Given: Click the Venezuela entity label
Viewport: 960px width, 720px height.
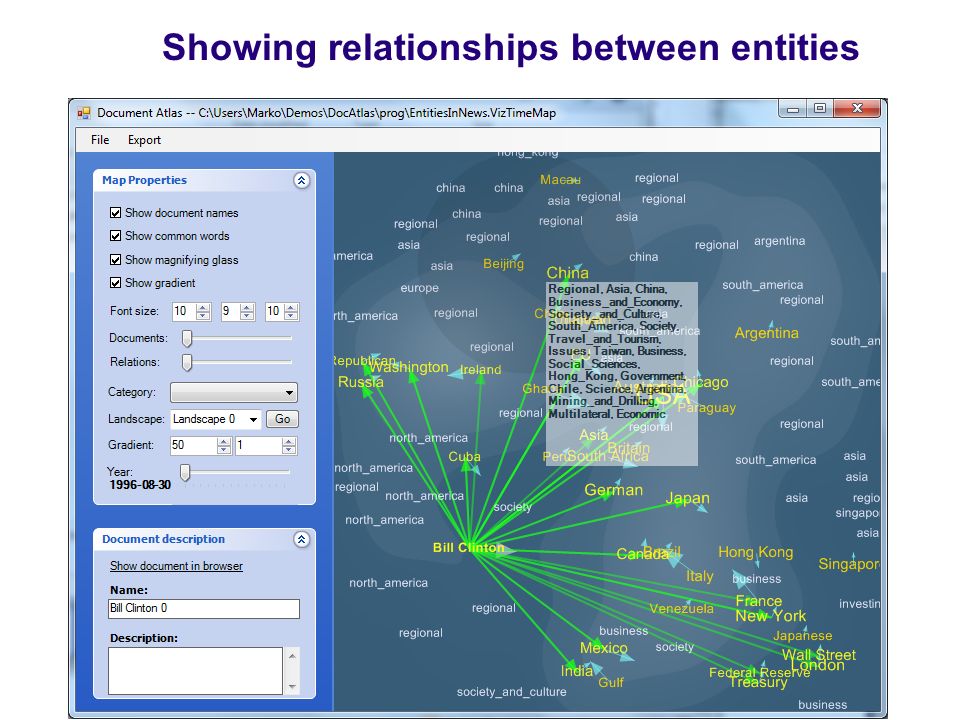Looking at the screenshot, I should click(681, 609).
